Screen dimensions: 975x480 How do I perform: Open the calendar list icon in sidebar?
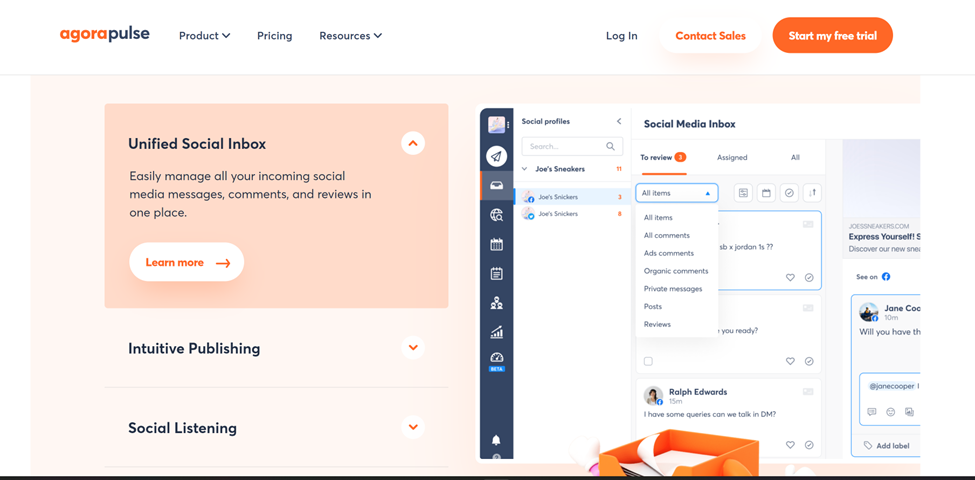coord(496,274)
